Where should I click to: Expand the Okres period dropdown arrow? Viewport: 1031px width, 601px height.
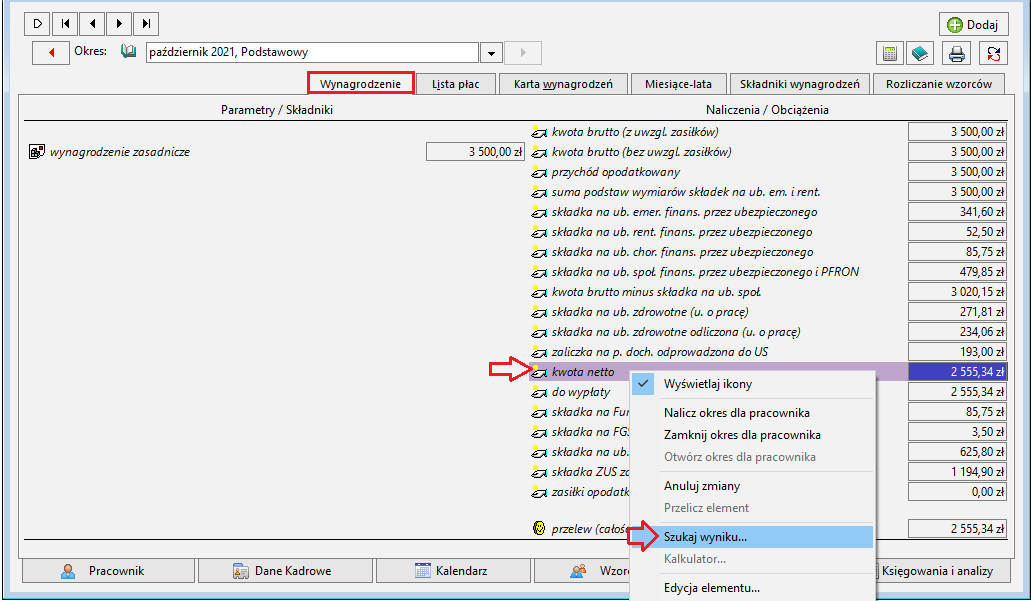pyautogui.click(x=491, y=53)
